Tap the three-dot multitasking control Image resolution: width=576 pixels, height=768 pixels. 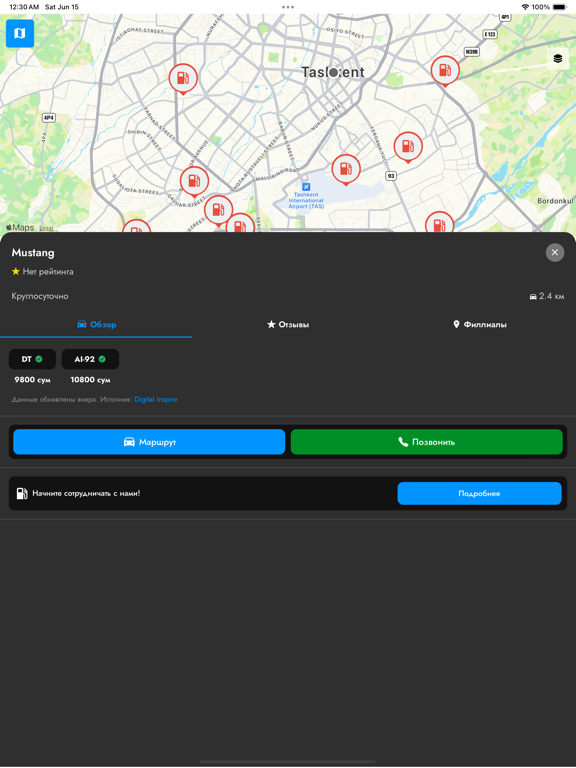tap(288, 7)
